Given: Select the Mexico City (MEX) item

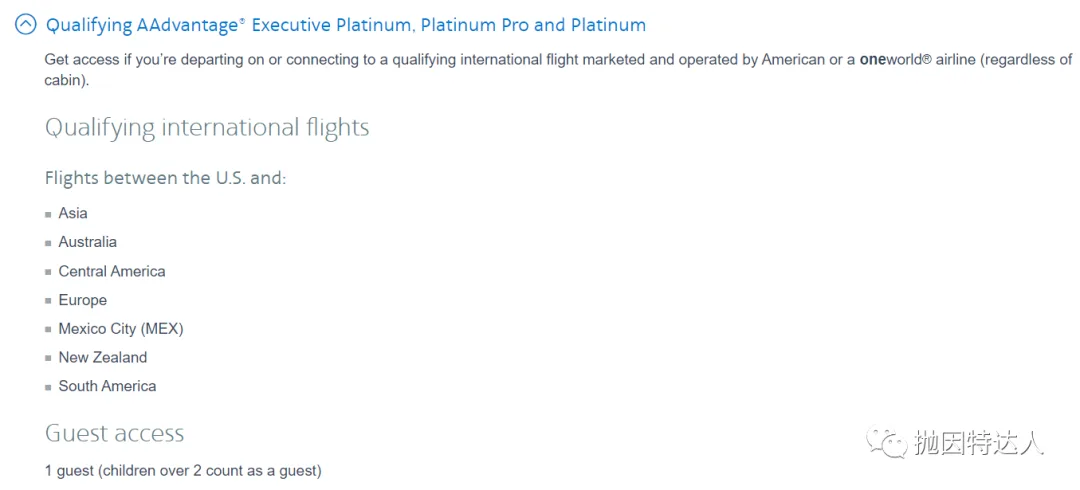Looking at the screenshot, I should [x=121, y=329].
